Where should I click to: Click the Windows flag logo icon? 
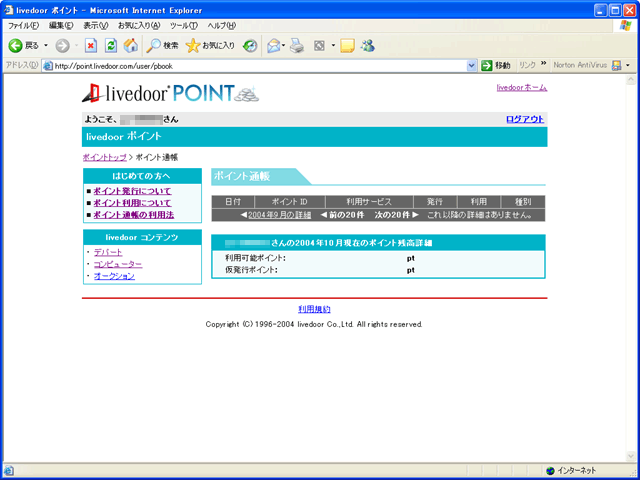(625, 26)
